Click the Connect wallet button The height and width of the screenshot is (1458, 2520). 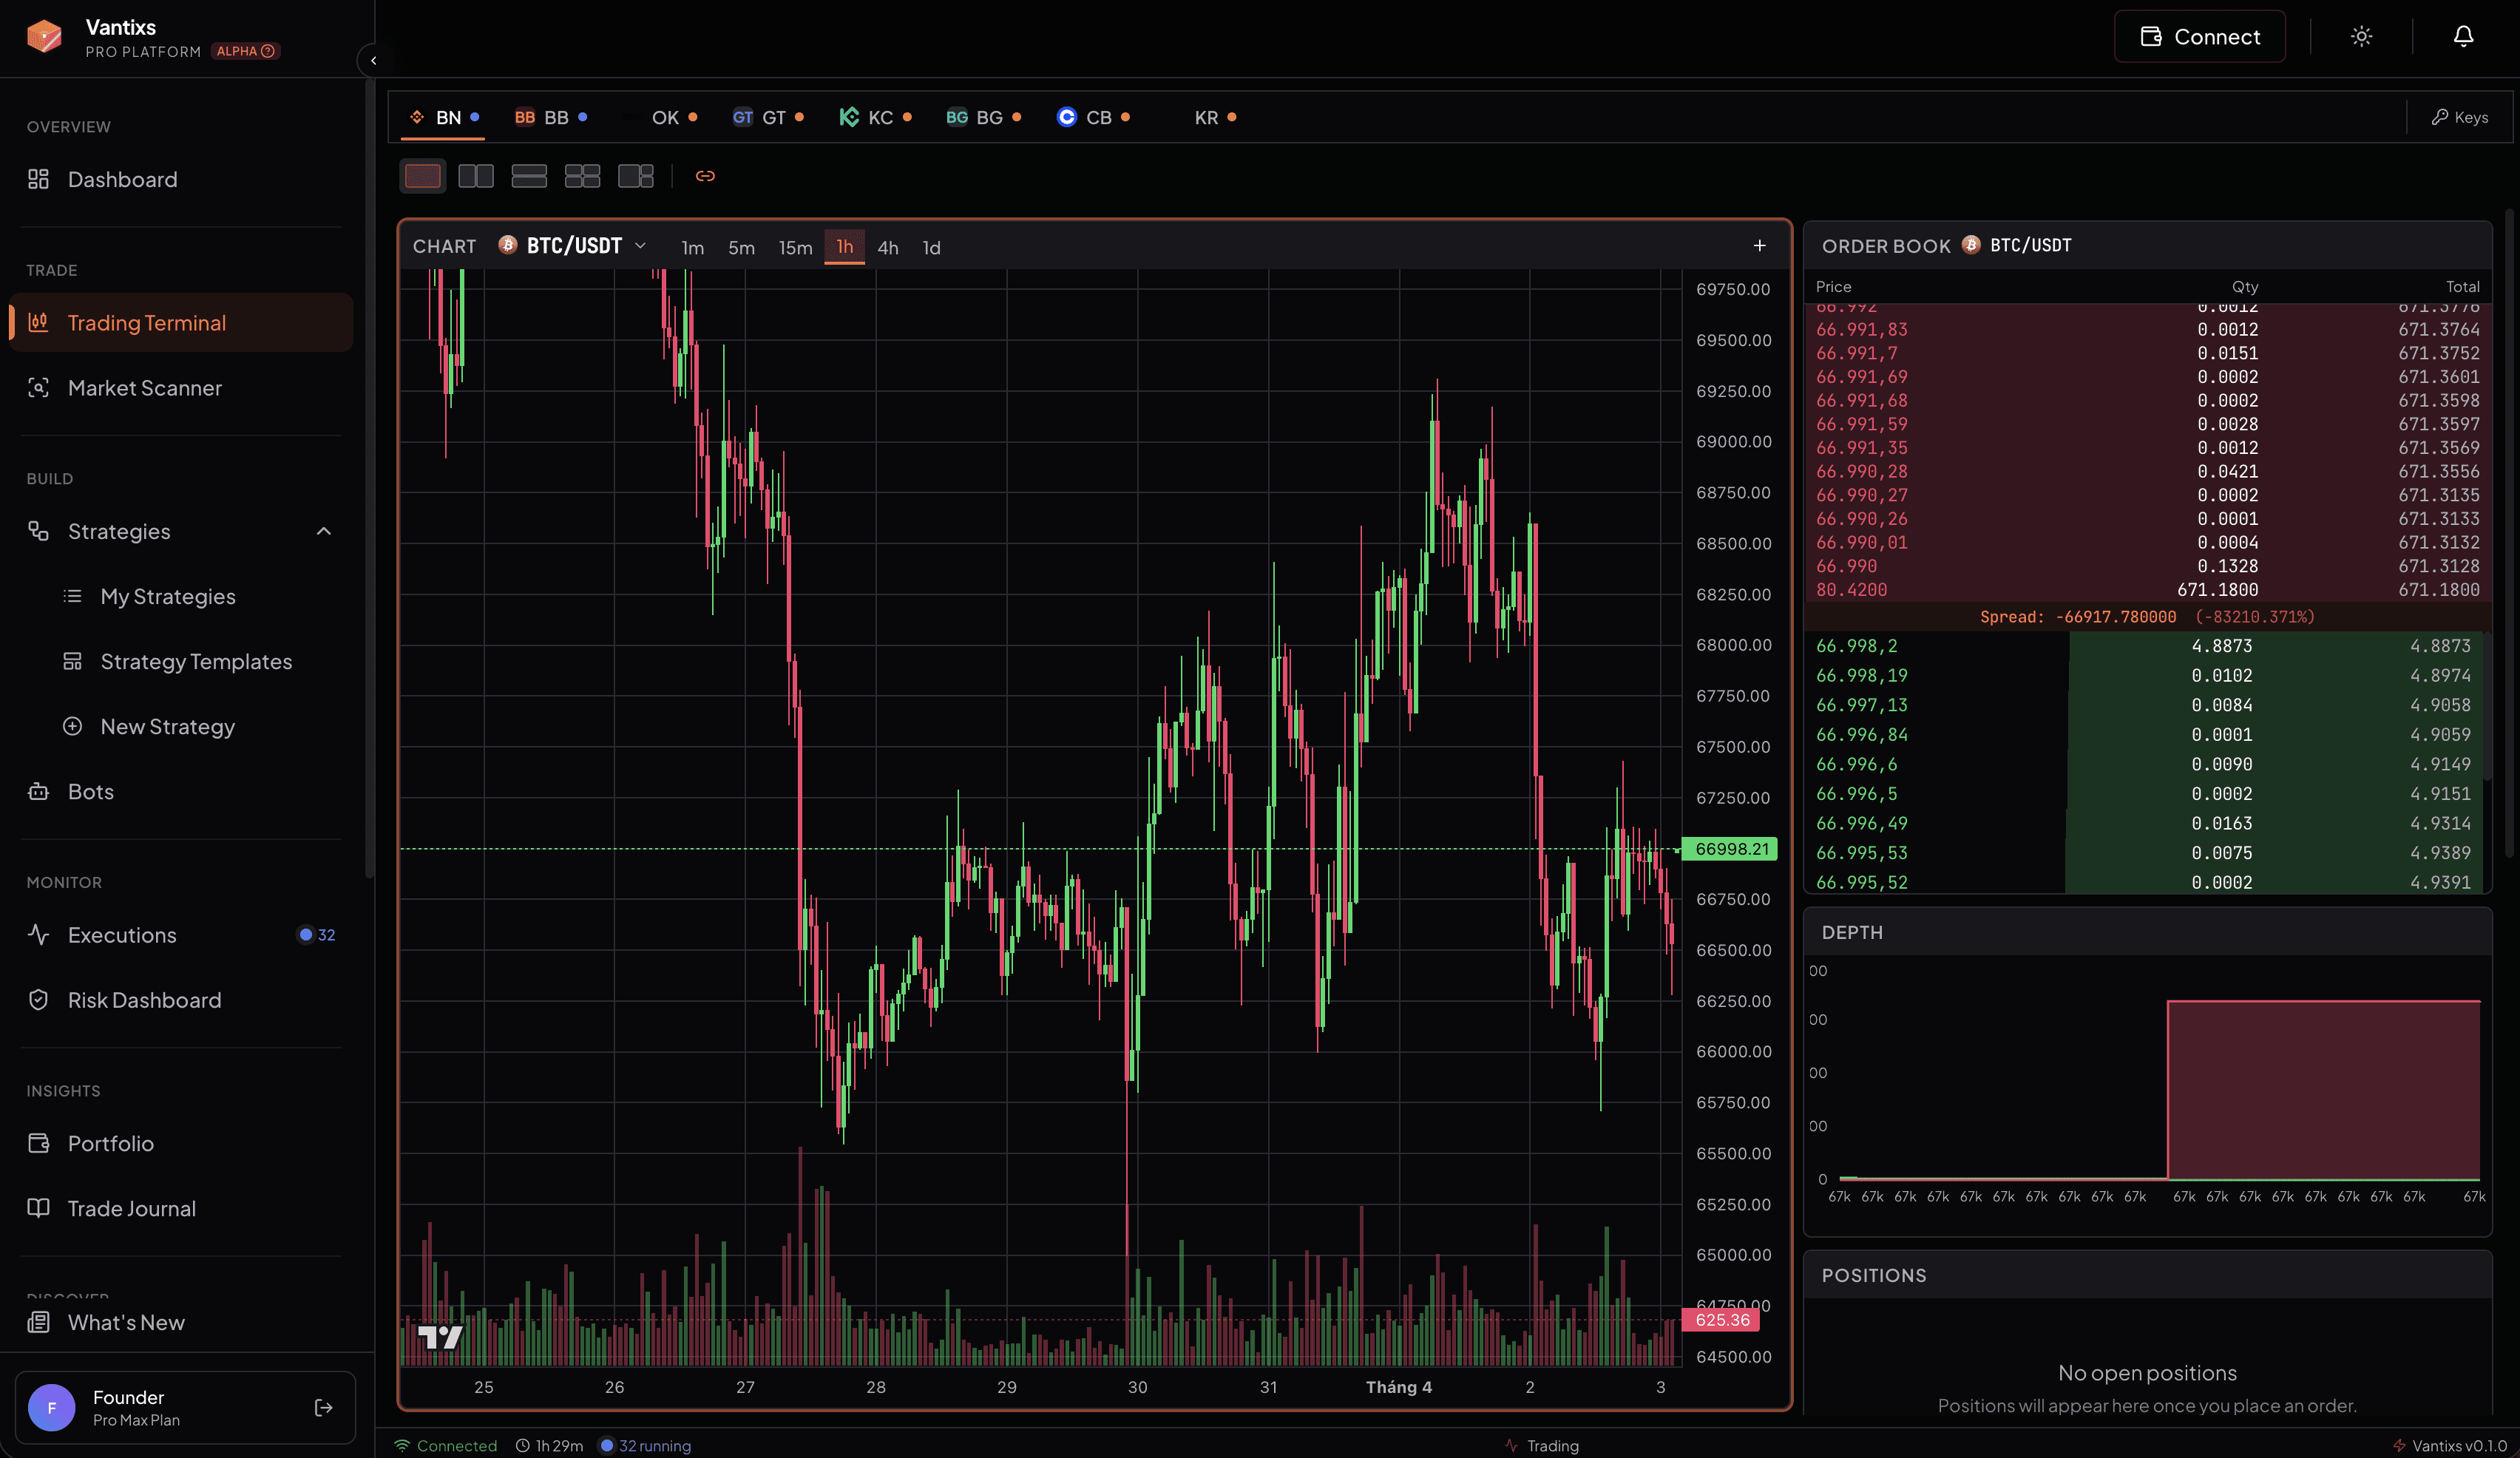[x=2199, y=37]
